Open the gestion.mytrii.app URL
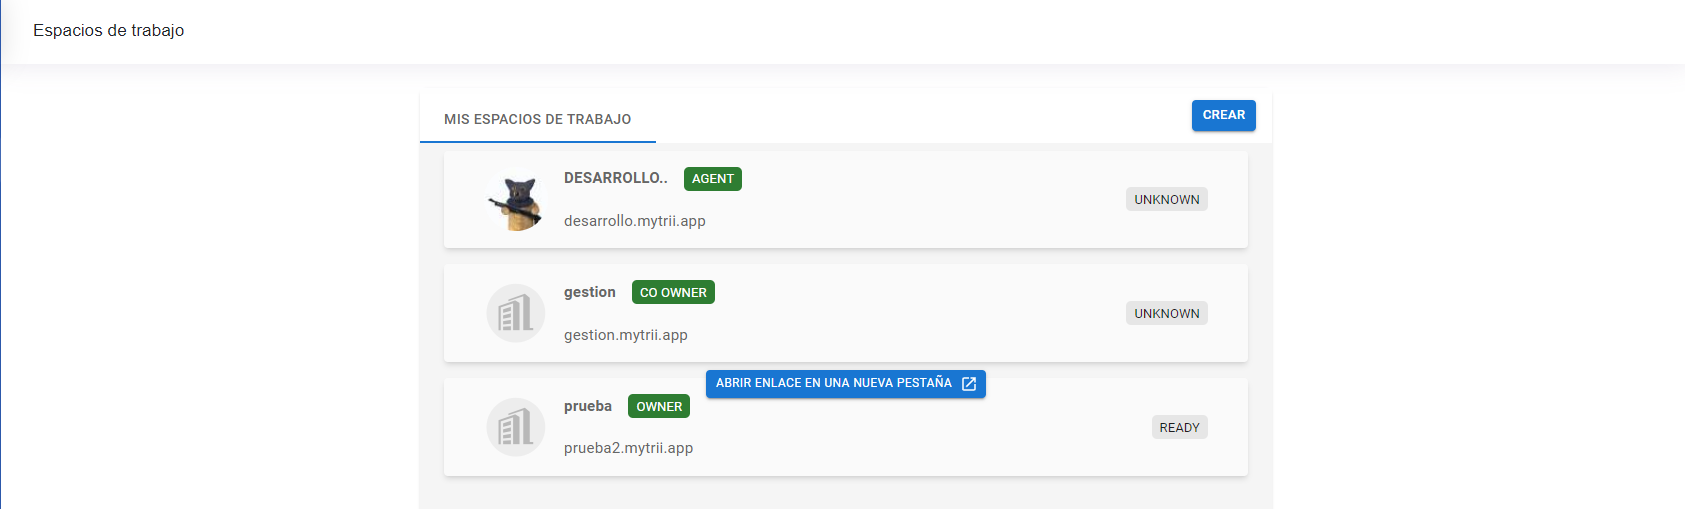Image resolution: width=1685 pixels, height=509 pixels. click(625, 335)
